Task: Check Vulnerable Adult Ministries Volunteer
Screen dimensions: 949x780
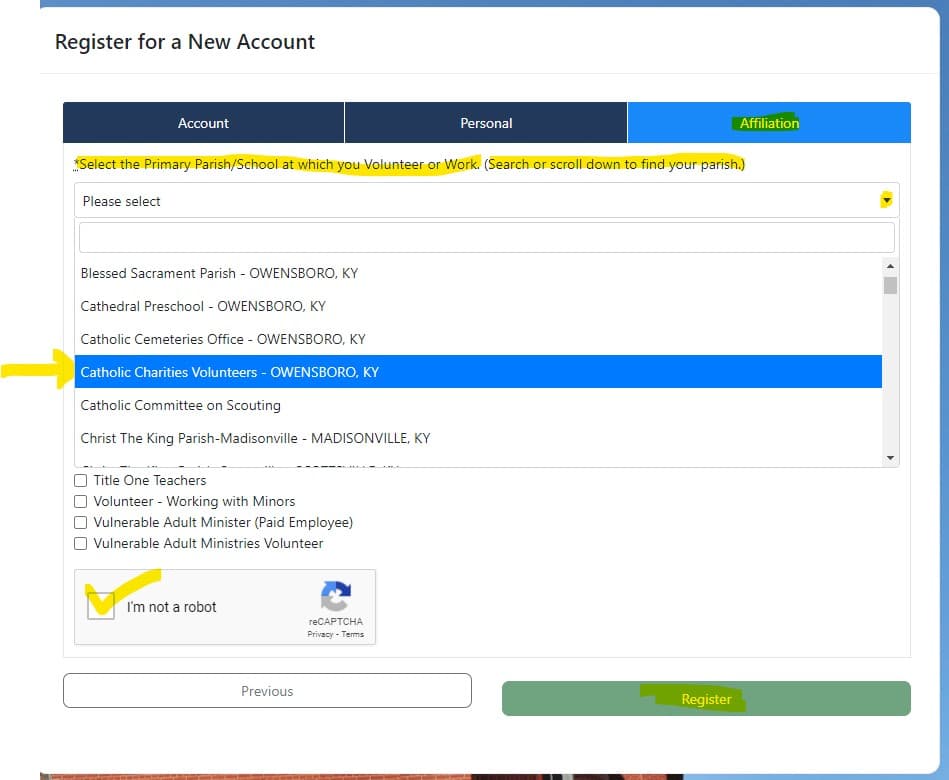Action: coord(80,543)
